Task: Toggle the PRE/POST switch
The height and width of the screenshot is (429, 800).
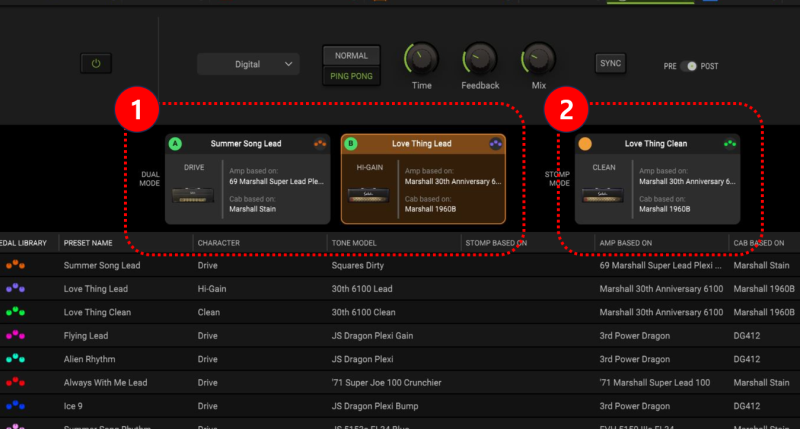Action: click(689, 66)
